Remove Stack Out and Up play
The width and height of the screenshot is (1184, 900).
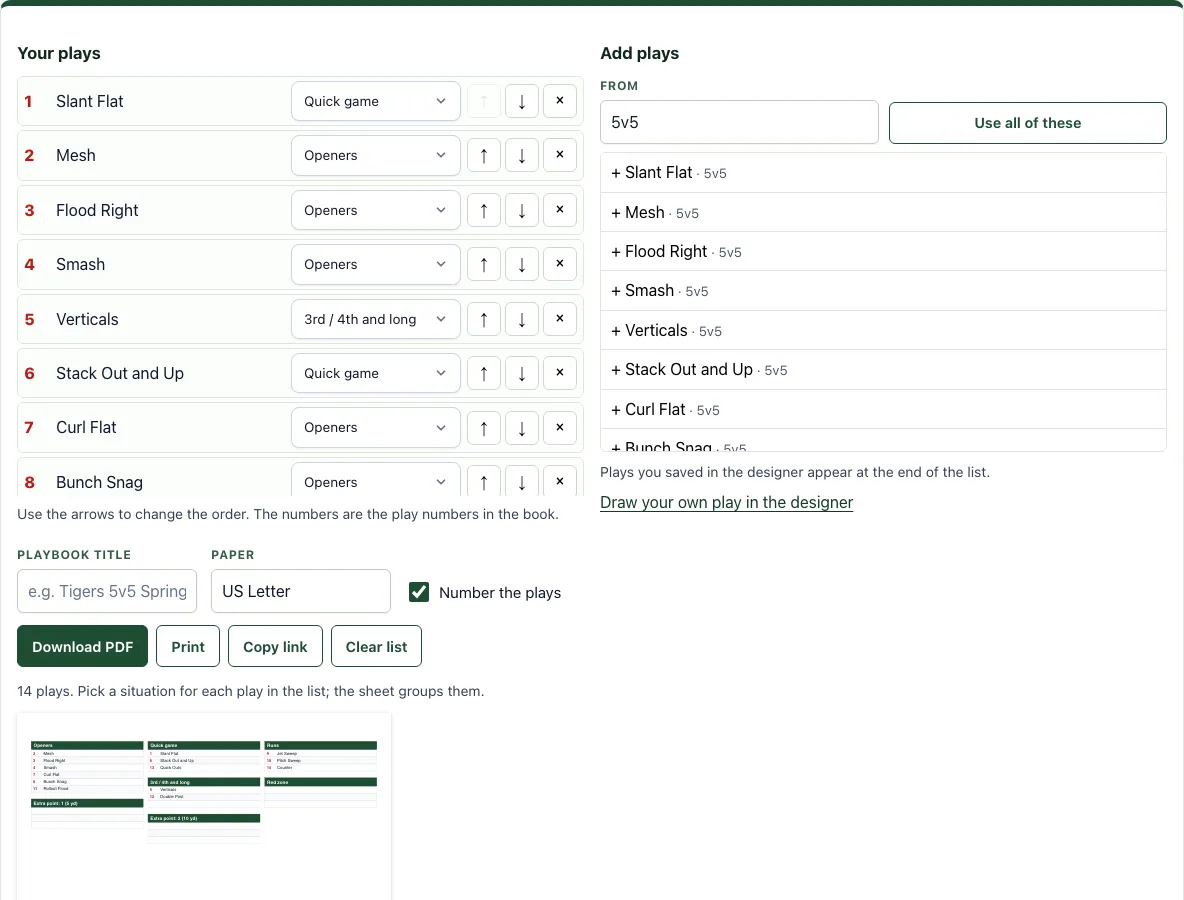560,373
